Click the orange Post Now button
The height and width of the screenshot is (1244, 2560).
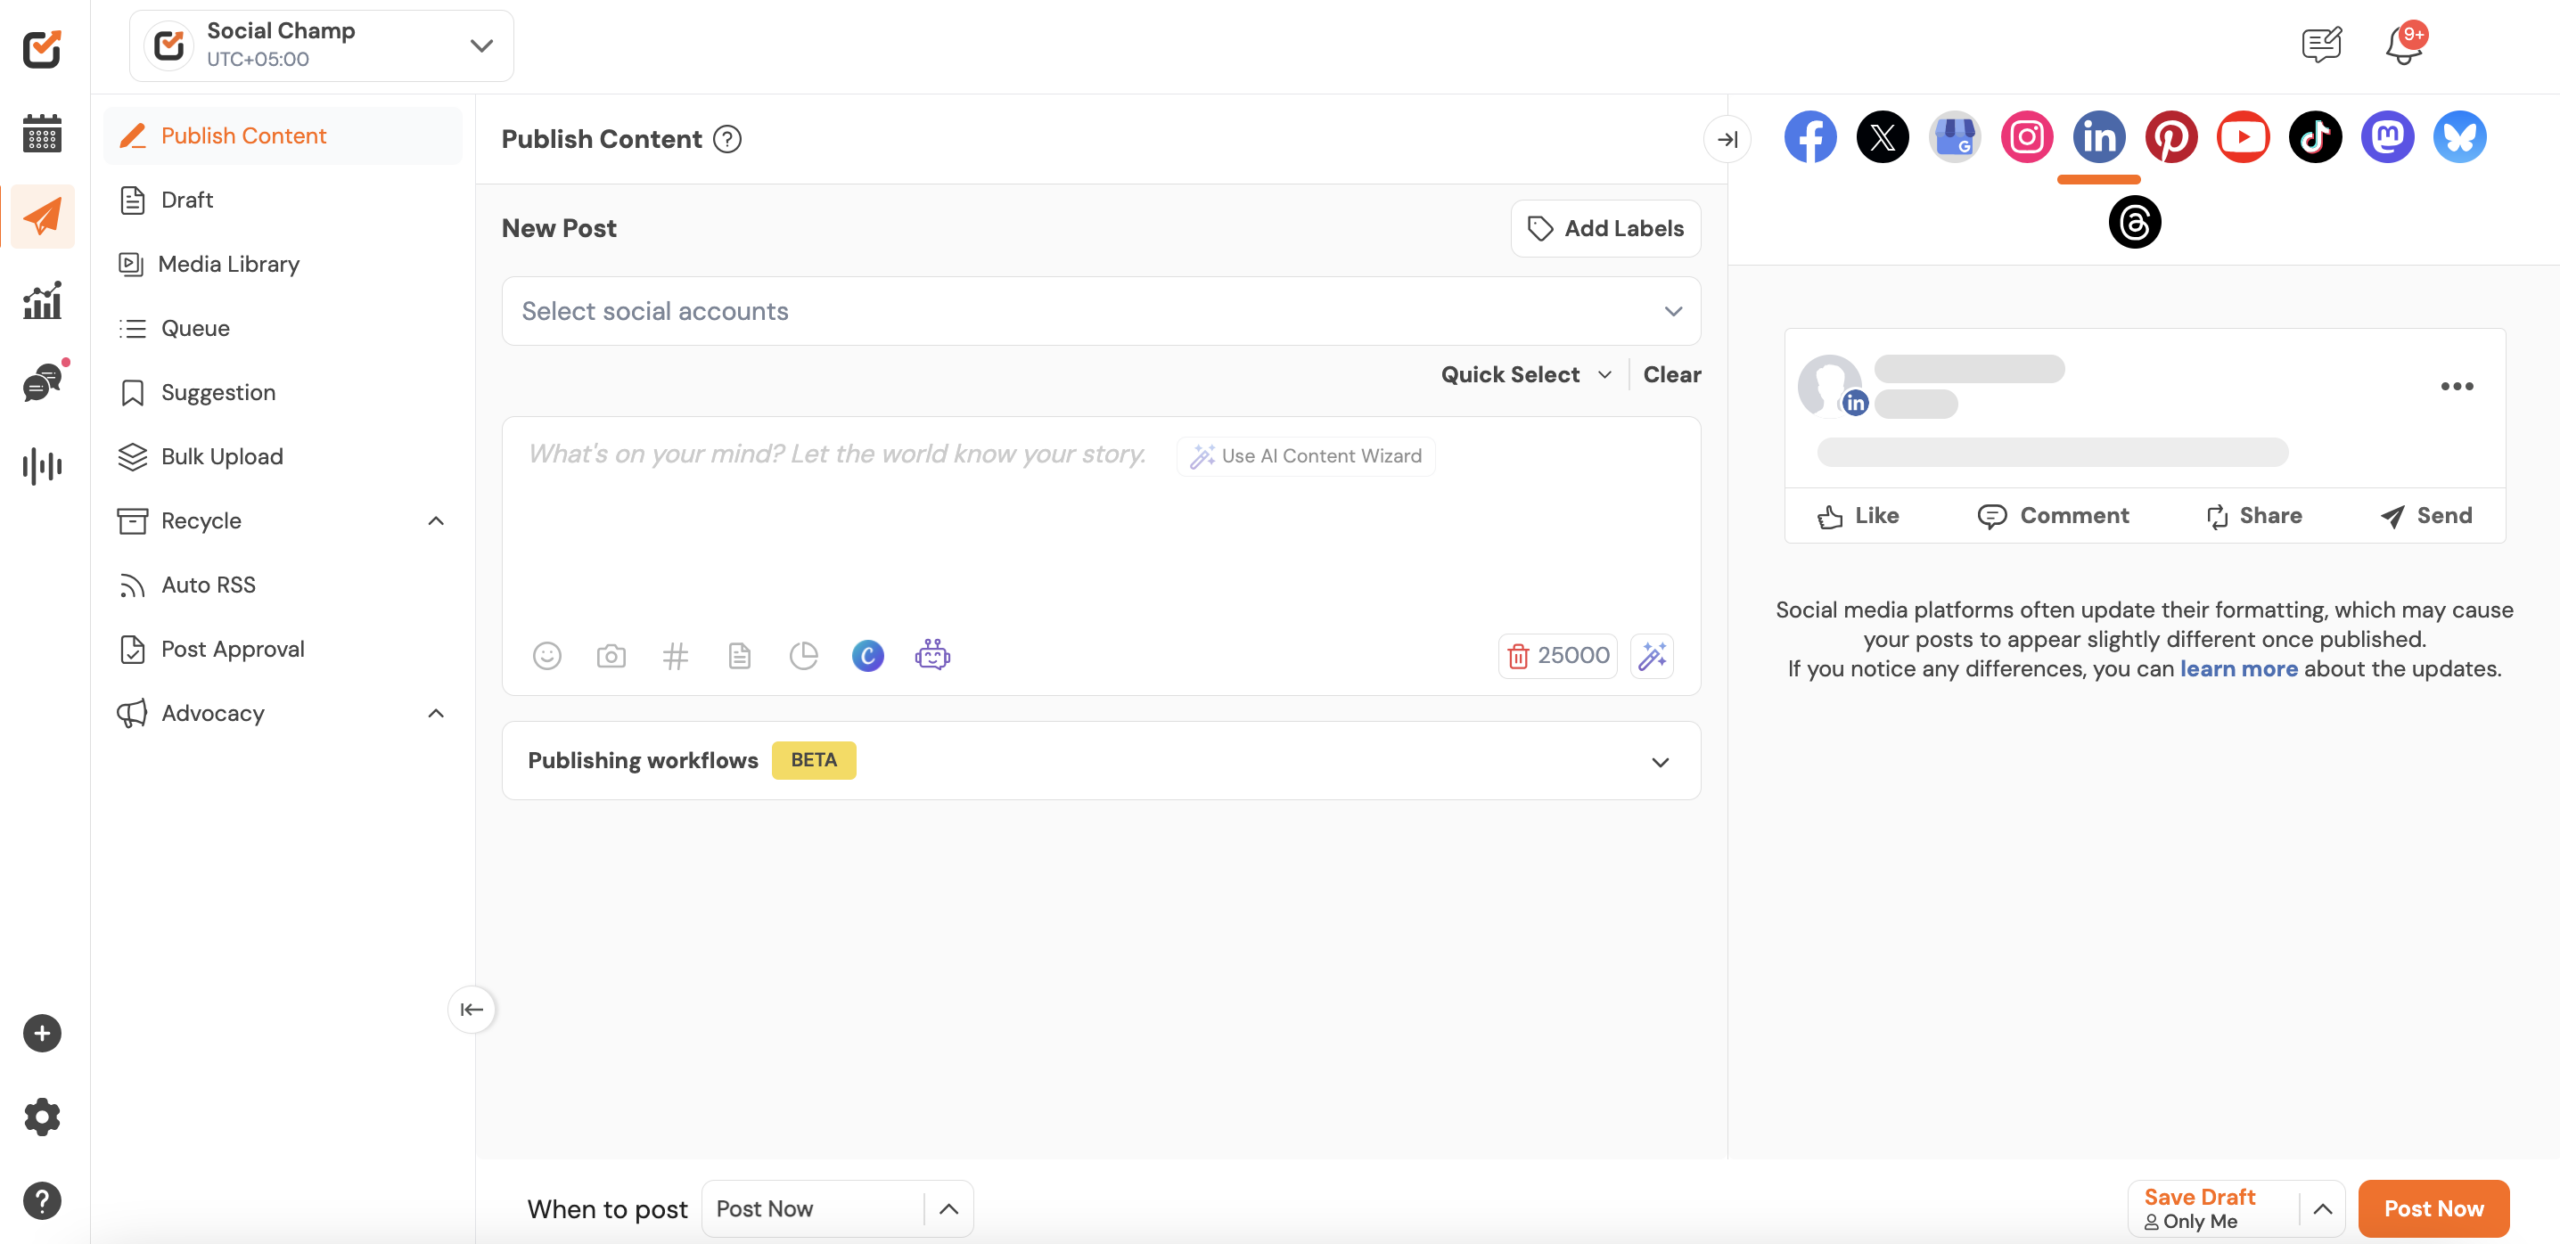coord(2433,1209)
